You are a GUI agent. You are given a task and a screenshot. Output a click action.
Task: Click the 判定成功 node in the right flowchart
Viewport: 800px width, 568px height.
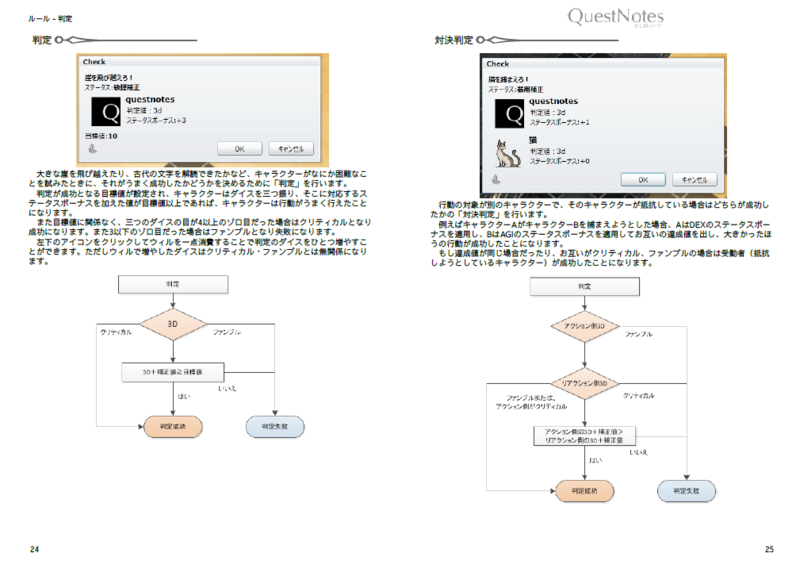coord(585,491)
